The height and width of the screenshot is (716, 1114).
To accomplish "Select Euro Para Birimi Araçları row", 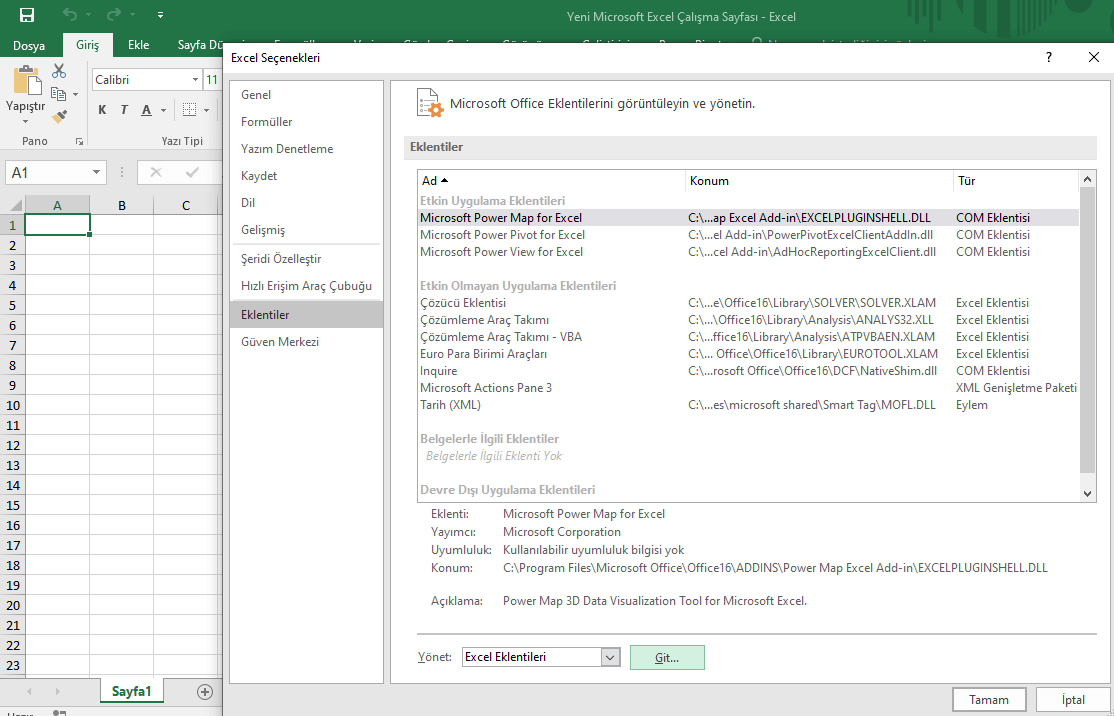I will 748,354.
